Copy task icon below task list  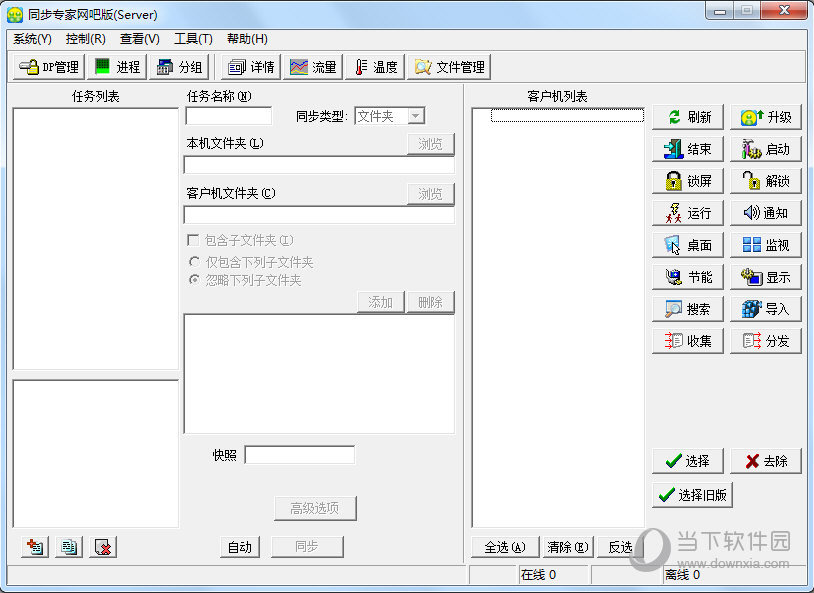pyautogui.click(x=69, y=547)
